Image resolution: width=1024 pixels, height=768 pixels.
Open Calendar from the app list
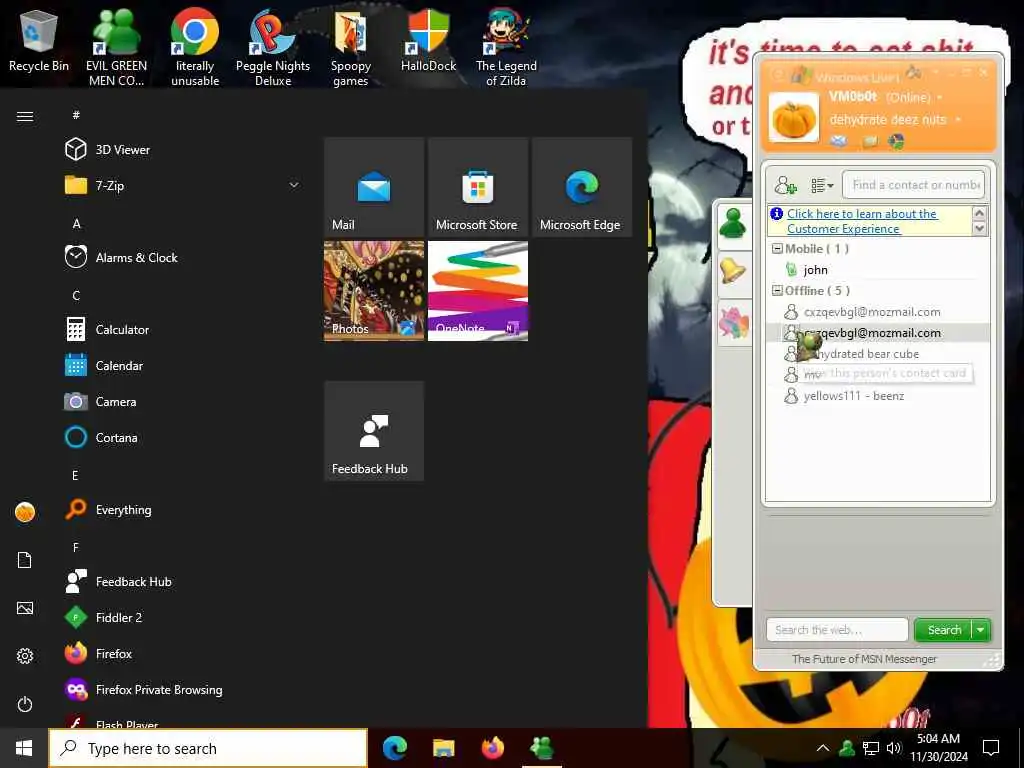pyautogui.click(x=119, y=366)
